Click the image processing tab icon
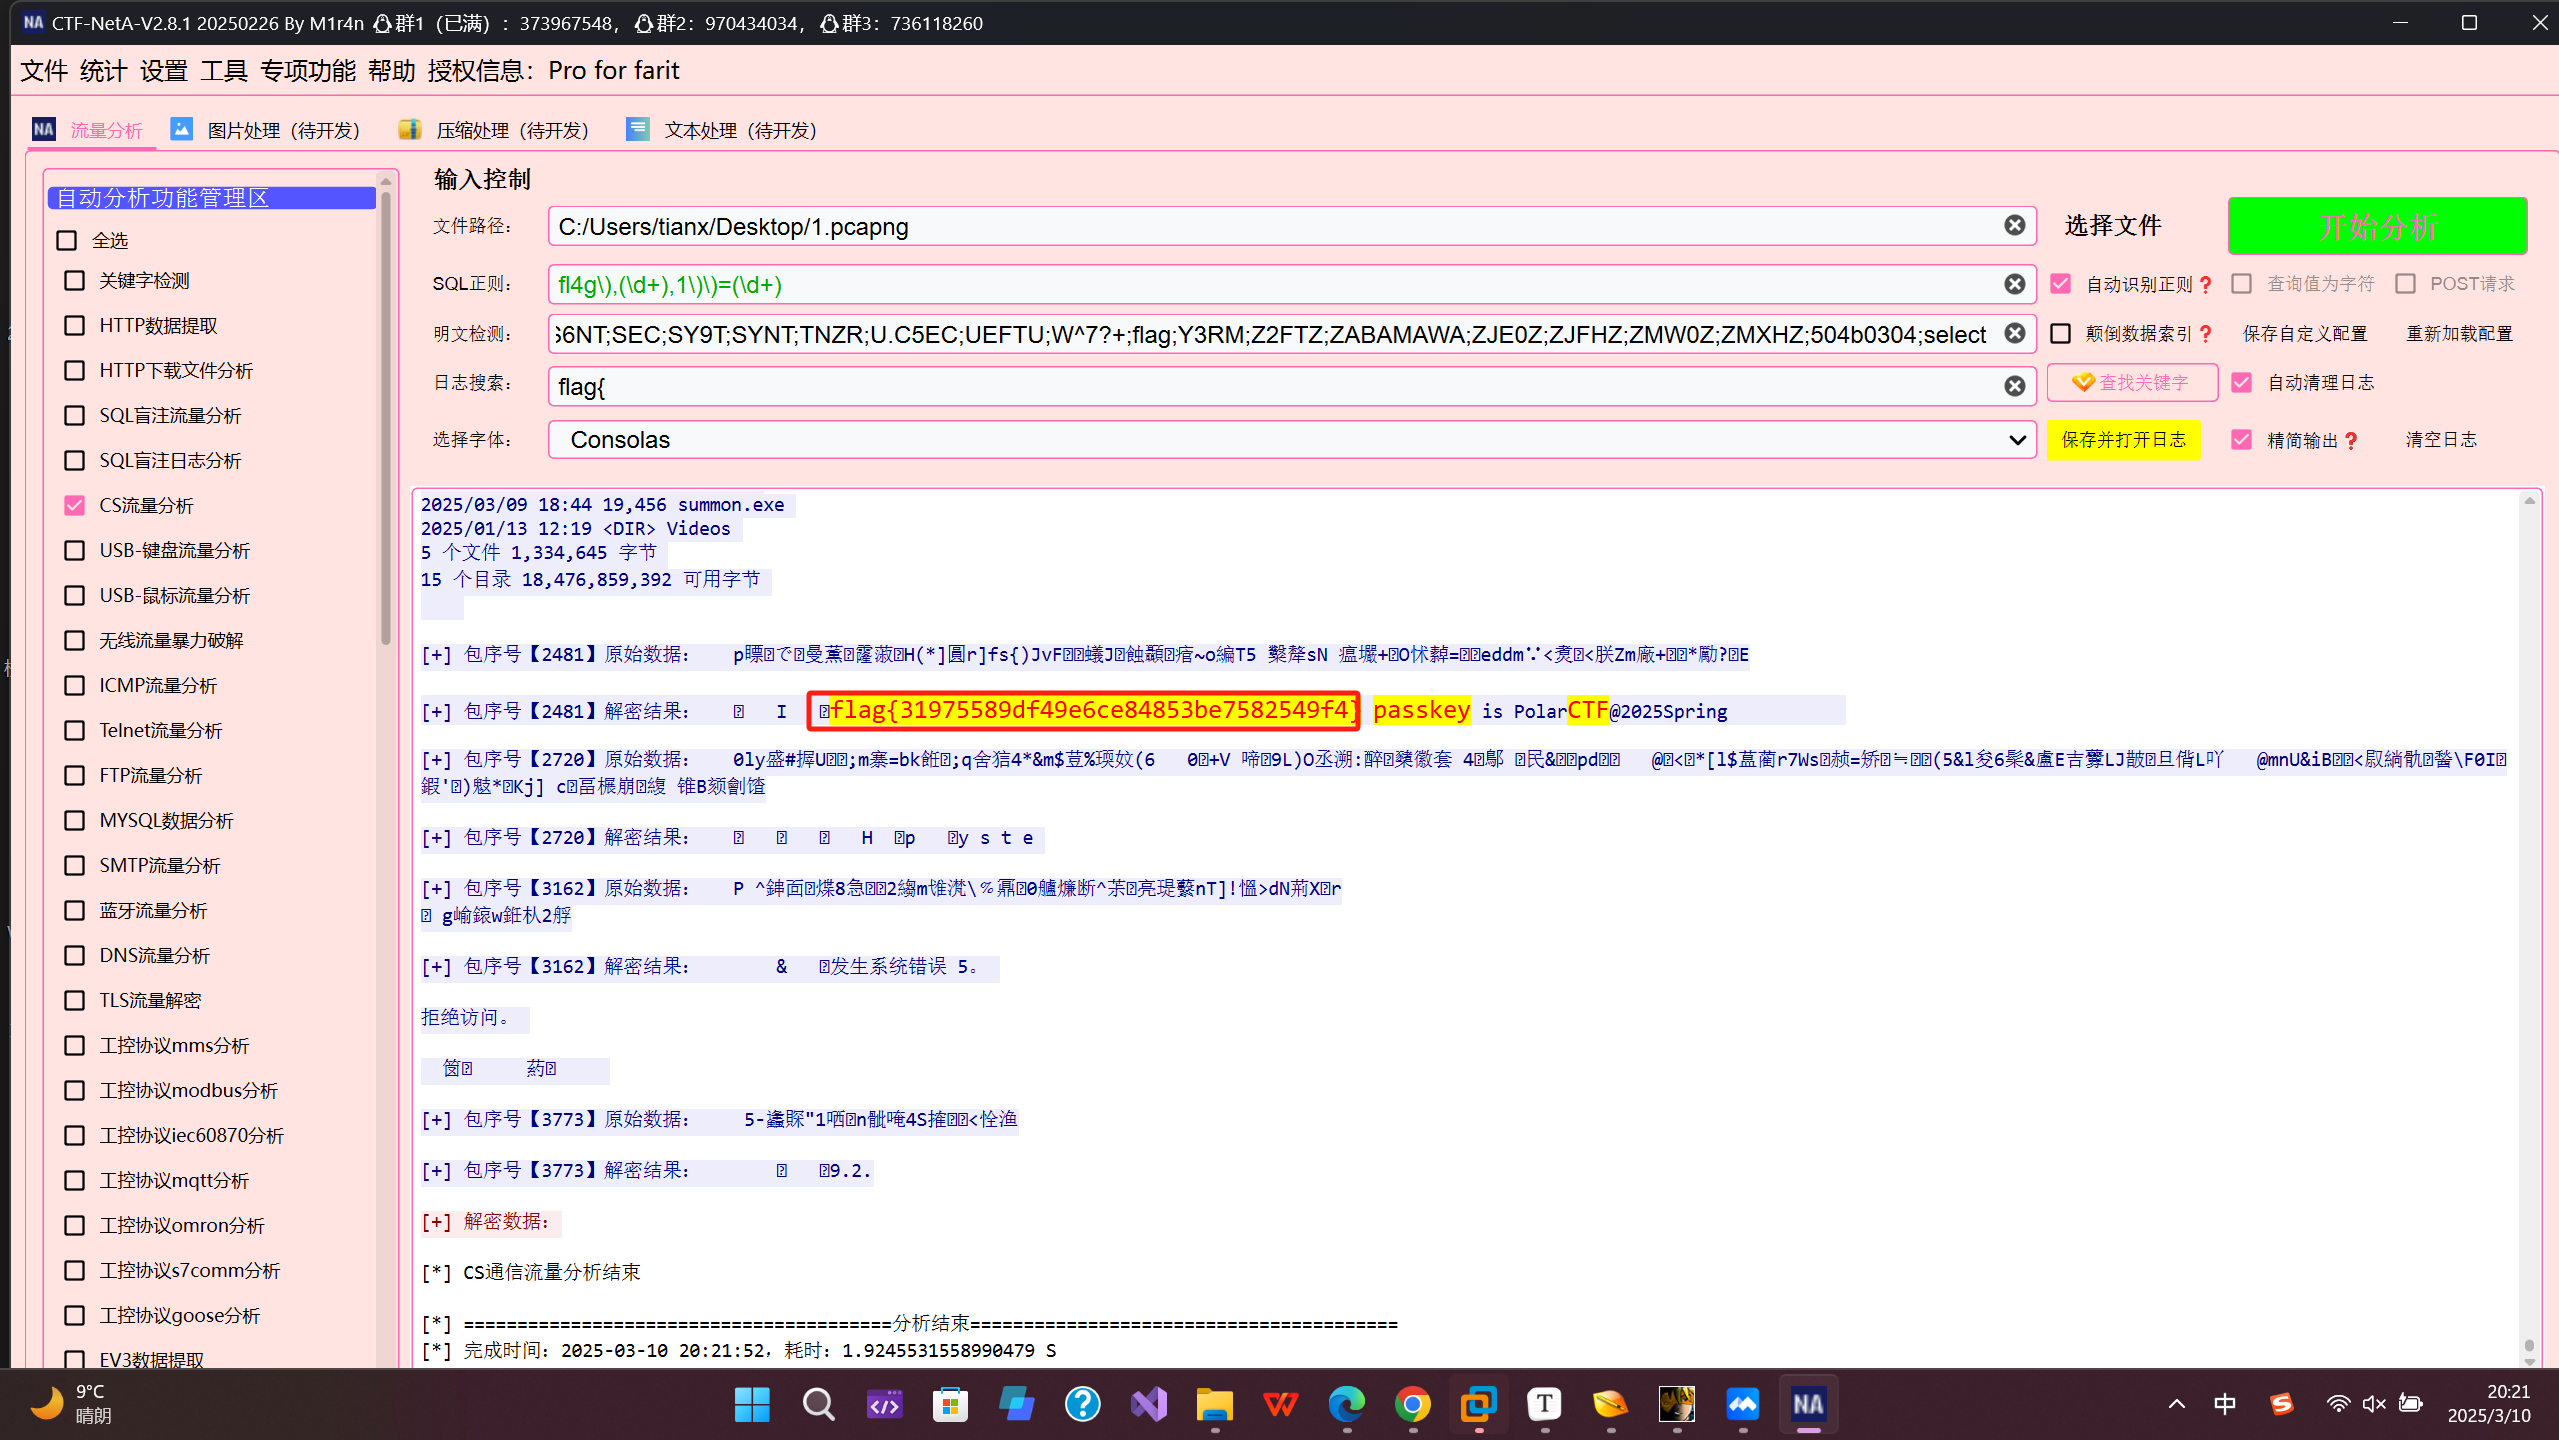This screenshot has width=2559, height=1440. click(182, 129)
